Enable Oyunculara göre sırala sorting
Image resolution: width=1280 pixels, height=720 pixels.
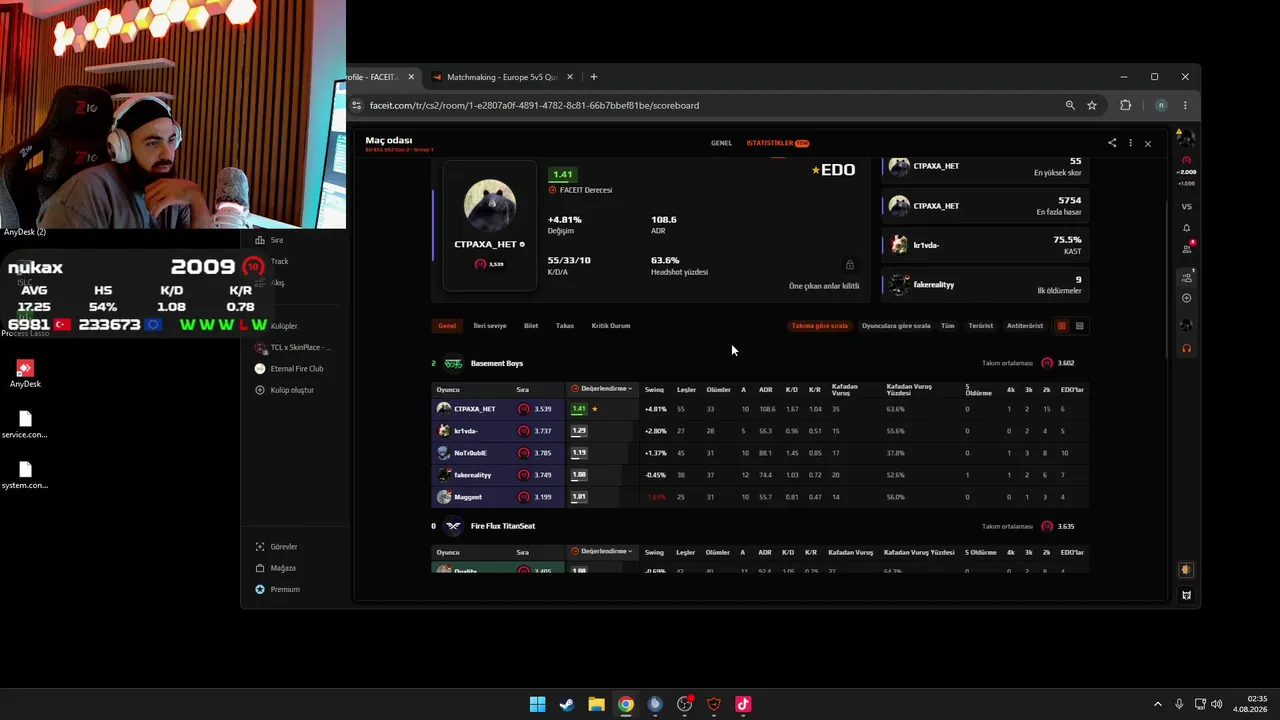tap(896, 325)
